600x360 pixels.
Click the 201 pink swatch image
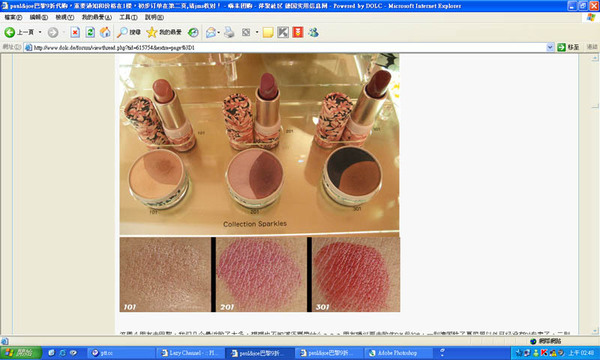[x=261, y=274]
